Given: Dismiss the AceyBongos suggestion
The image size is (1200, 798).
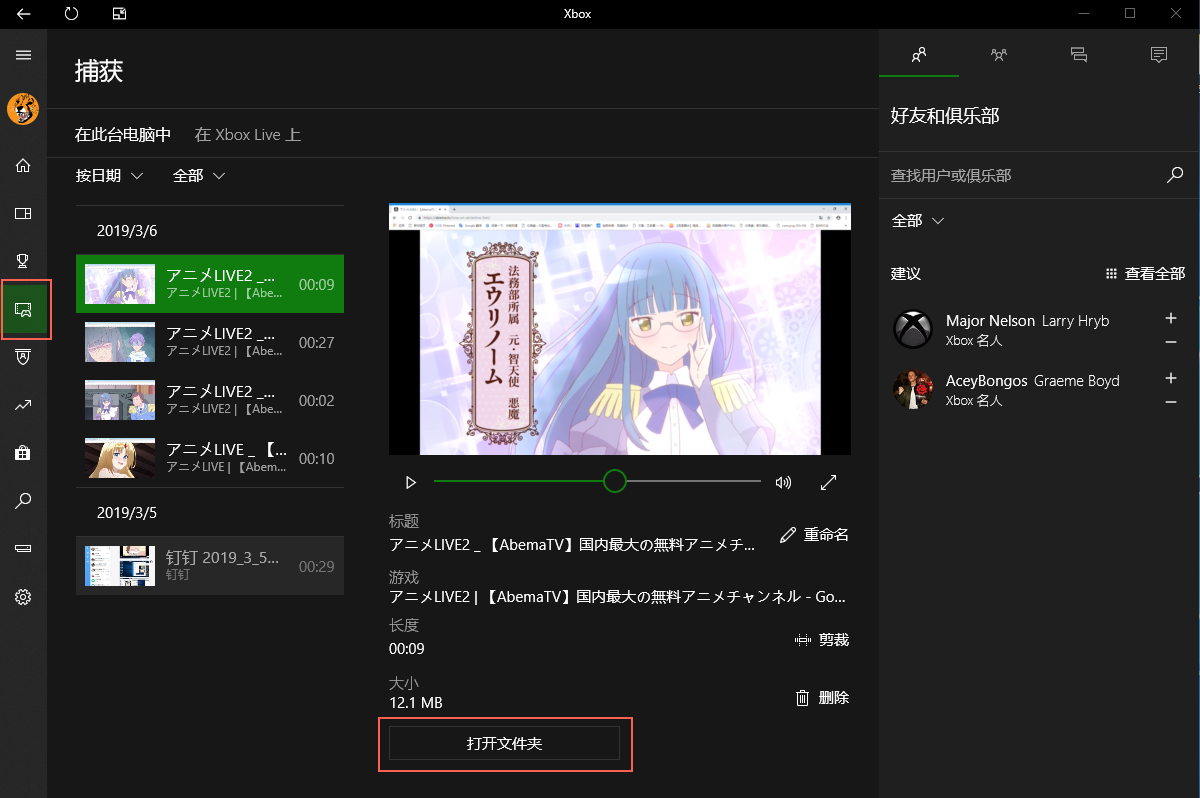Looking at the screenshot, I should (1171, 402).
